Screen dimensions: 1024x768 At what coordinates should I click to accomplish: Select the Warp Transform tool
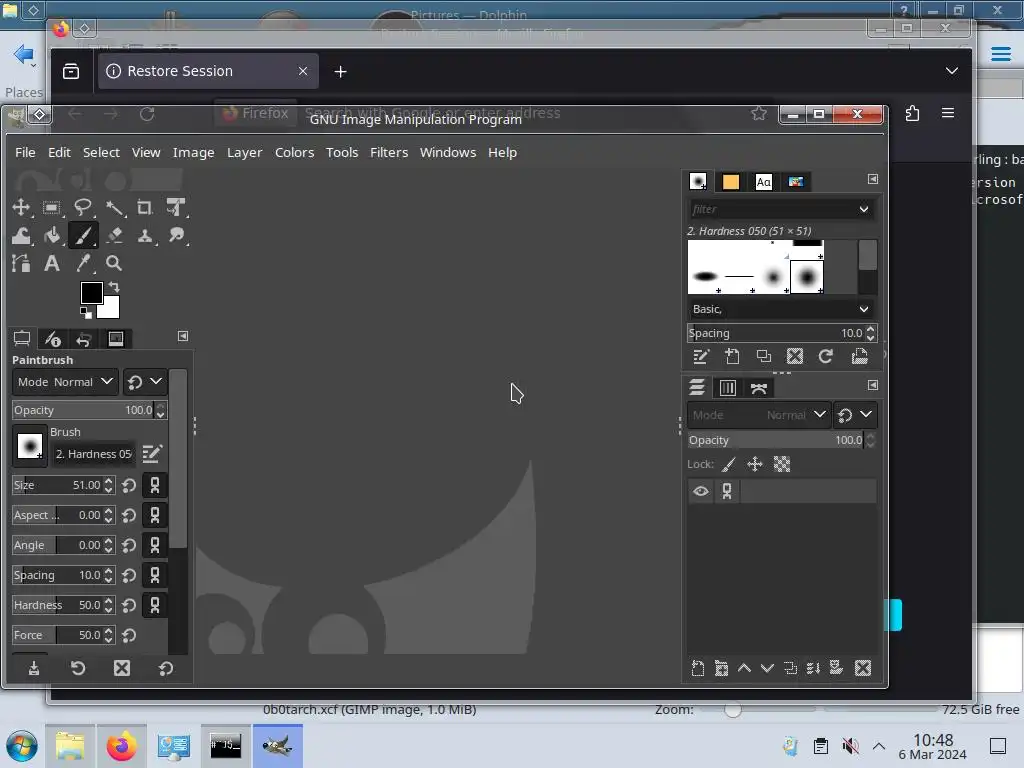(x=21, y=235)
